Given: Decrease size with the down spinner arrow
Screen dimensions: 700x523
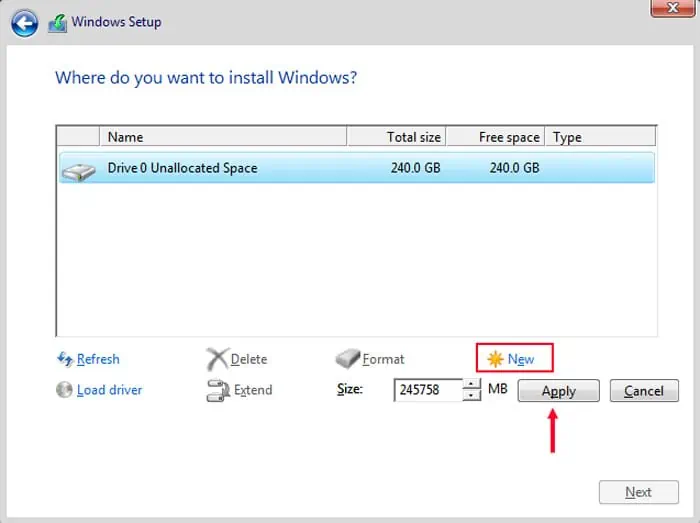Looking at the screenshot, I should [x=471, y=395].
